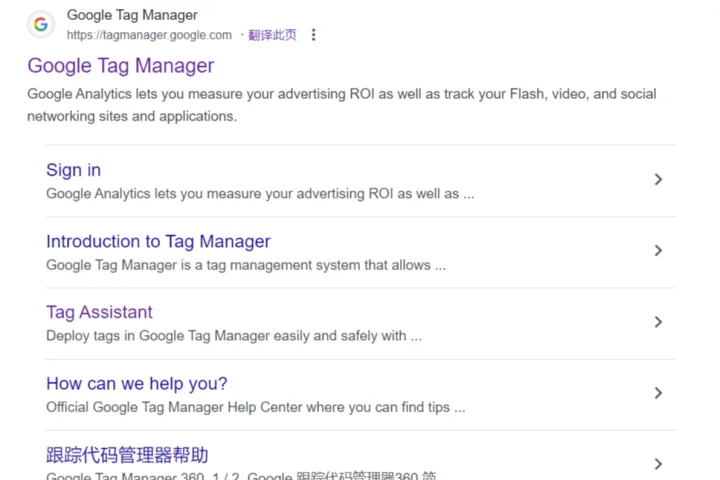Viewport: 720px width, 480px height.
Task: Expand the 跟踪代码管理器帮助 row chevron
Action: [658, 464]
